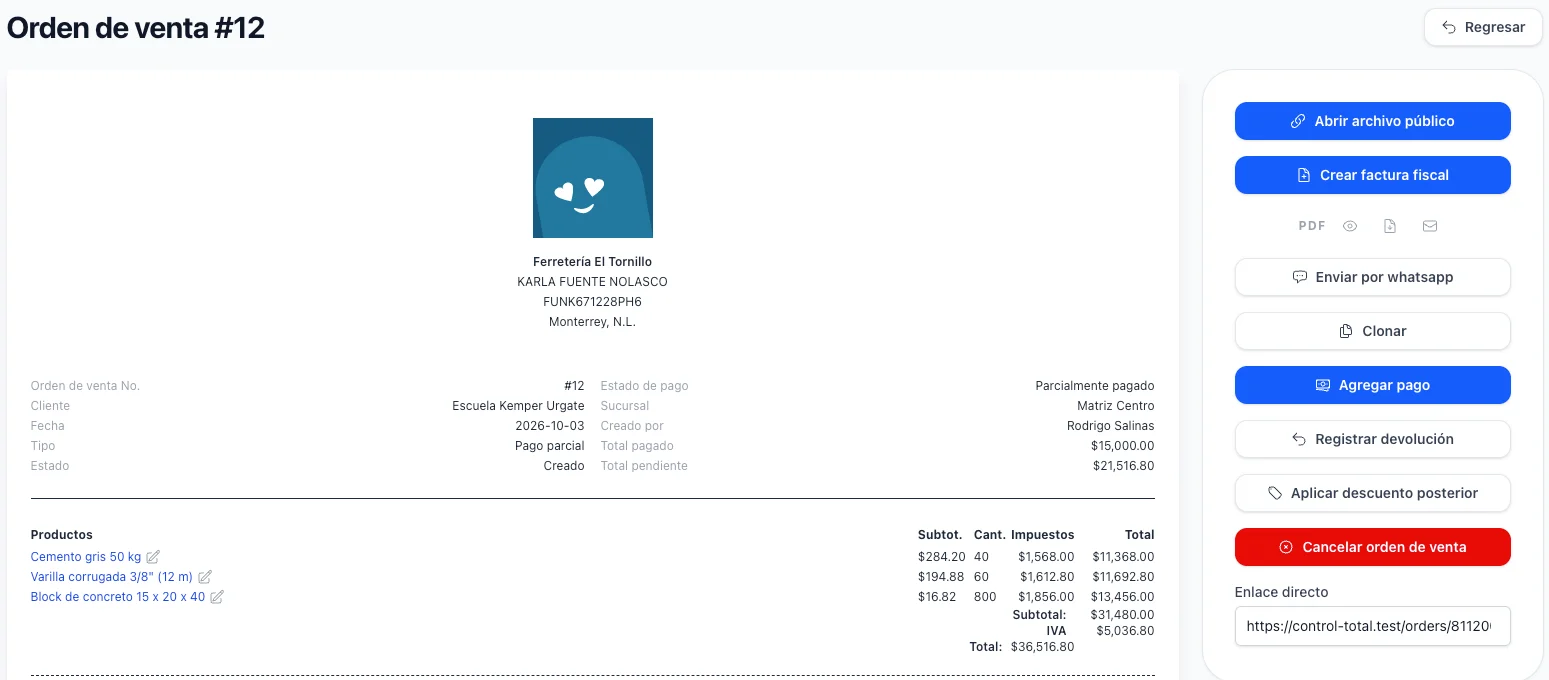
Task: Click the branch name Matriz Centro
Action: pyautogui.click(x=1116, y=406)
